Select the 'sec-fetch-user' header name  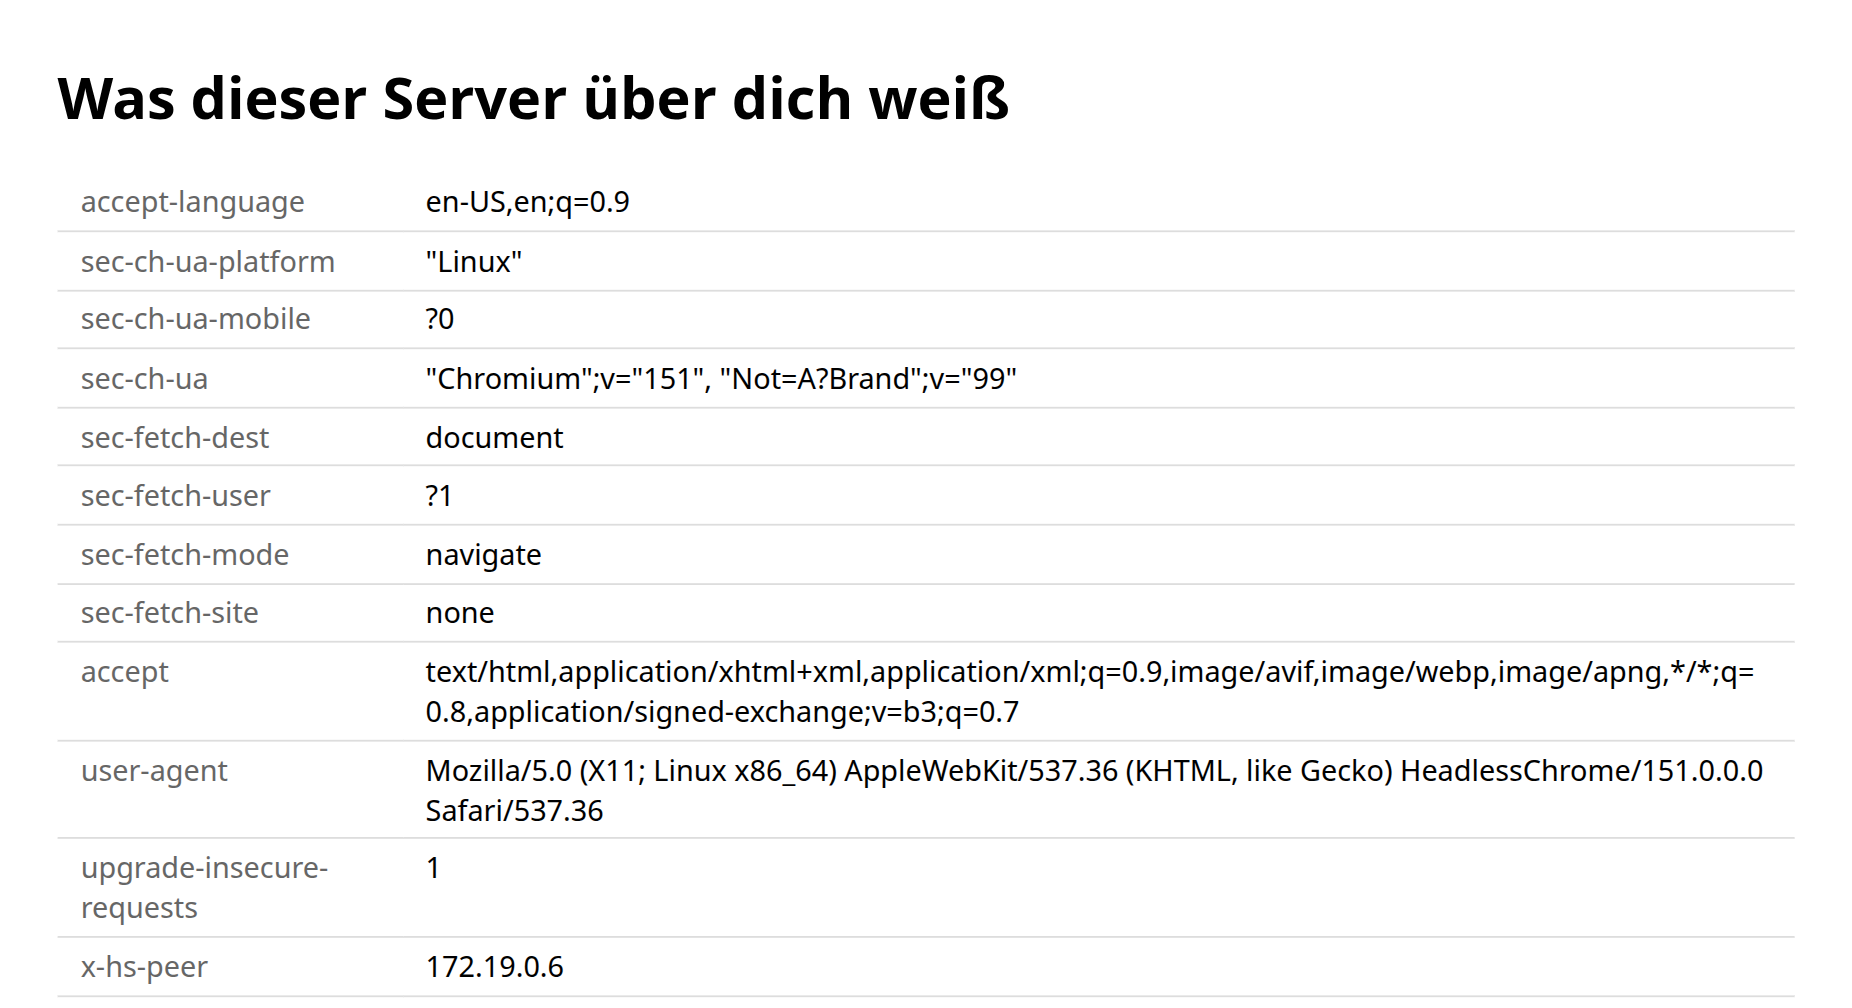click(175, 496)
